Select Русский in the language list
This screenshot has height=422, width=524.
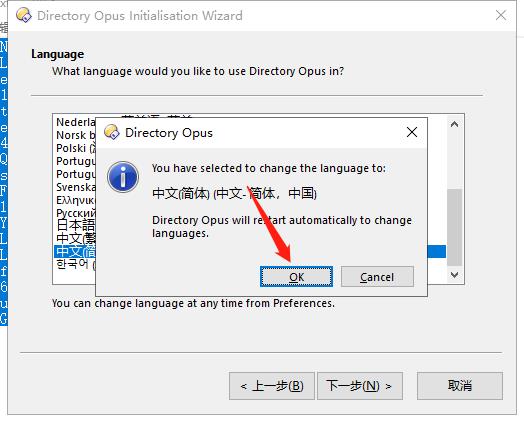pos(76,213)
